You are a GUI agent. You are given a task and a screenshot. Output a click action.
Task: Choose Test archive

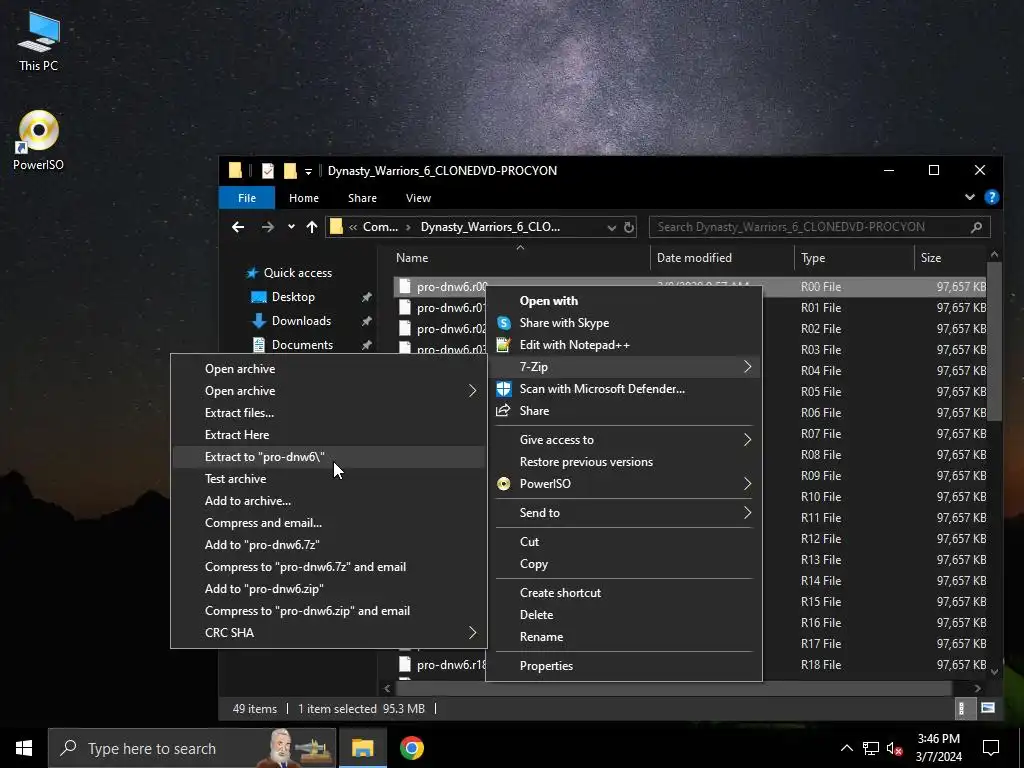(328, 479)
